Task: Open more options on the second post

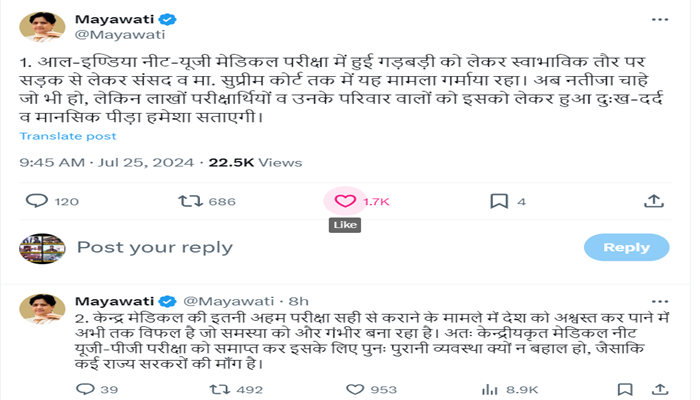Action: pyautogui.click(x=659, y=300)
